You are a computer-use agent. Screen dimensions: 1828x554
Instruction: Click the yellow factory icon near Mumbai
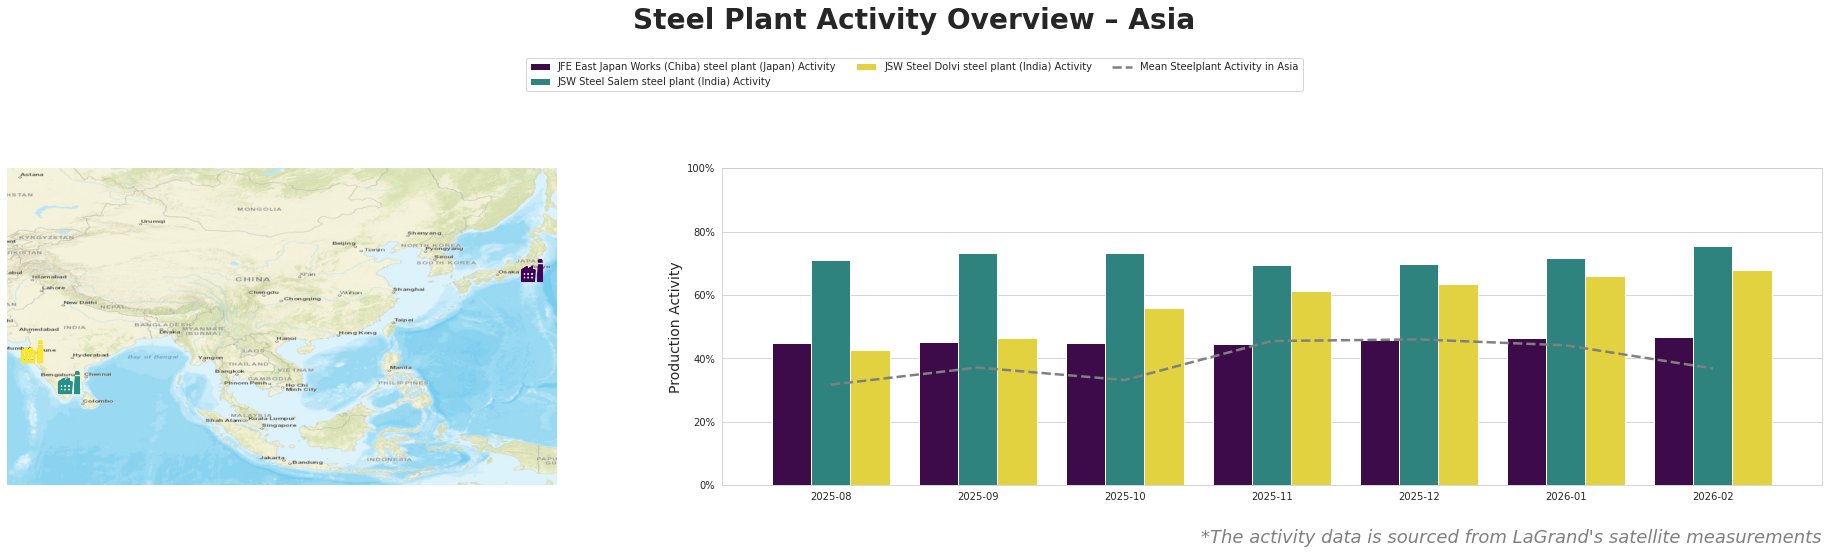point(32,353)
